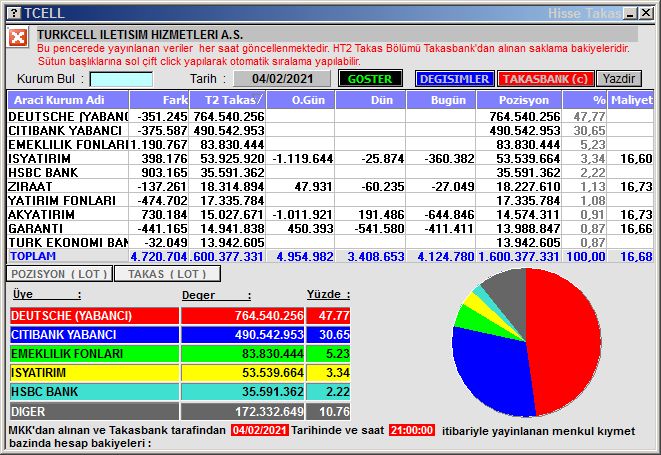
Task: Click red time 21:00:00 in footer
Action: click(x=411, y=430)
